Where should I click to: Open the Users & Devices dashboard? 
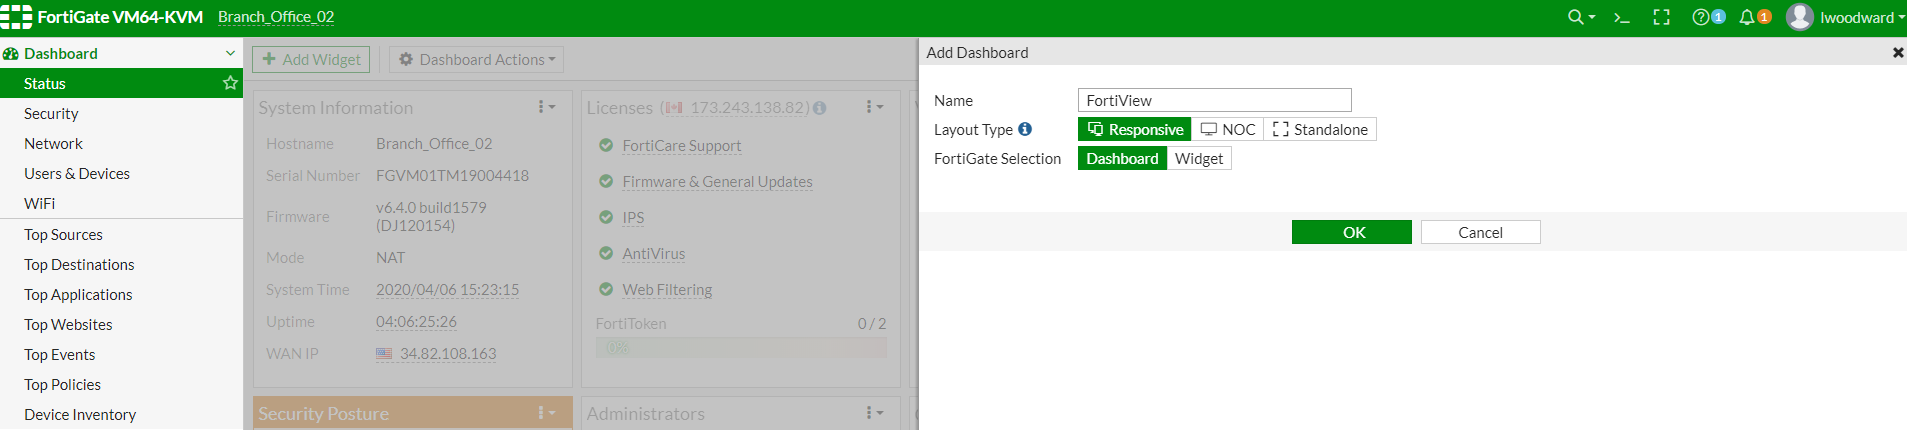(x=121, y=173)
